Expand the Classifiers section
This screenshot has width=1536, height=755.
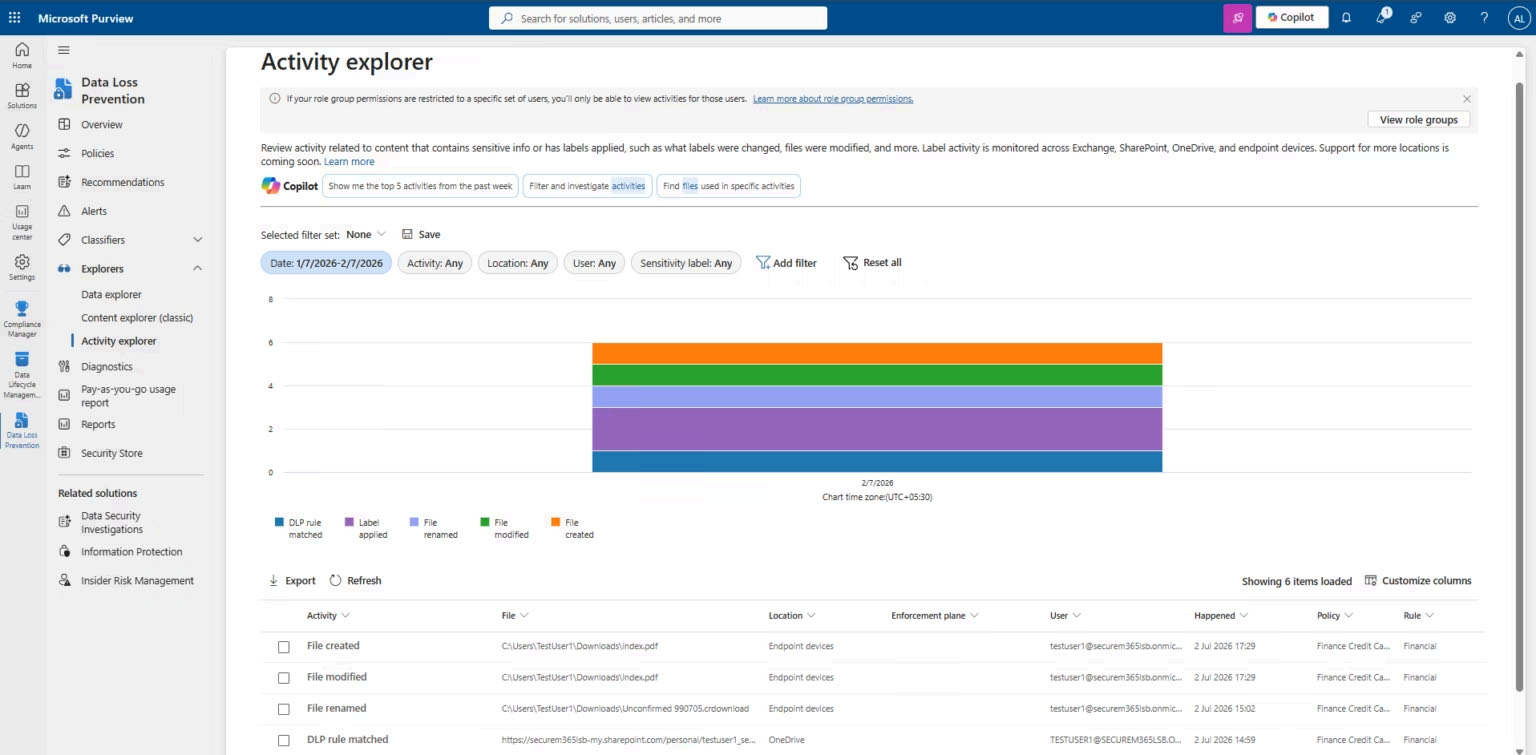pyautogui.click(x=197, y=240)
